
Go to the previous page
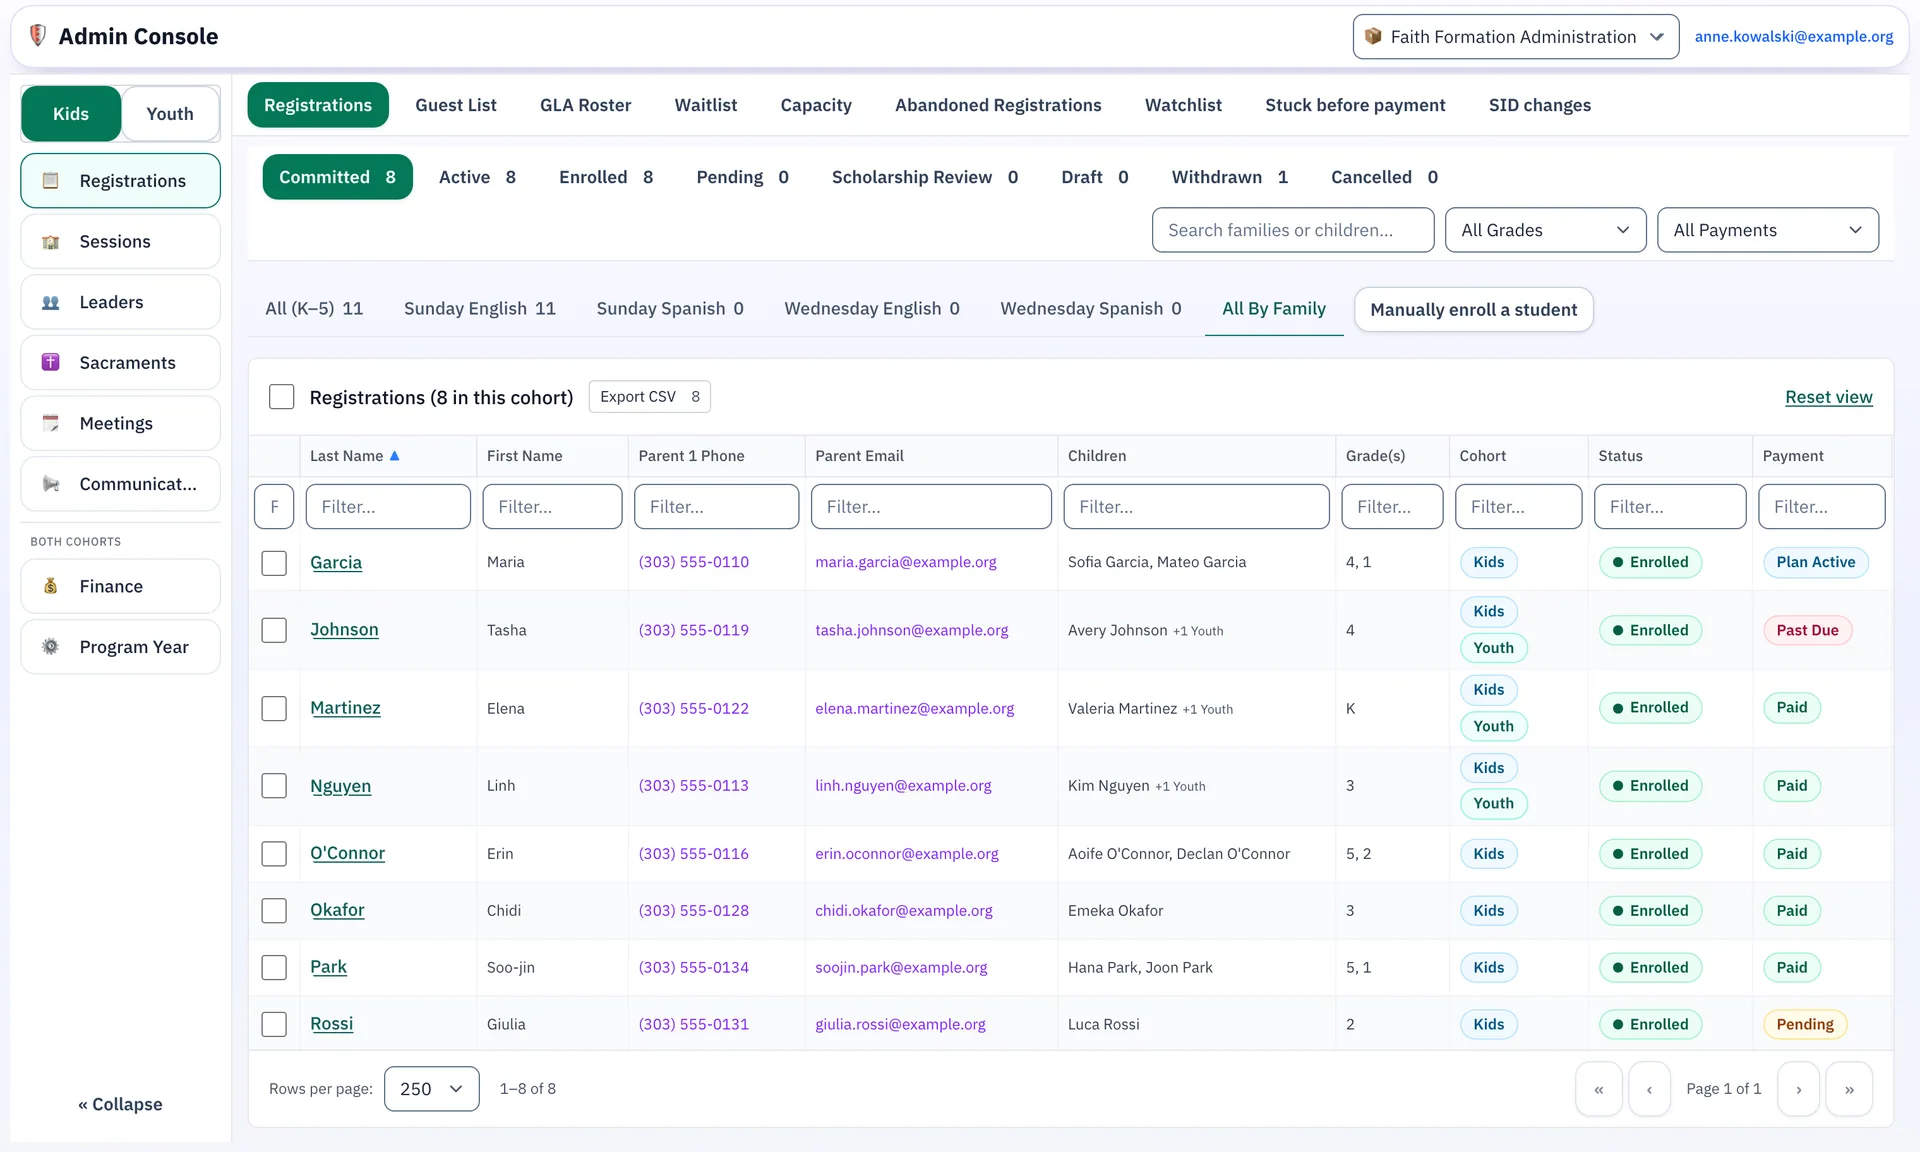(x=1650, y=1089)
